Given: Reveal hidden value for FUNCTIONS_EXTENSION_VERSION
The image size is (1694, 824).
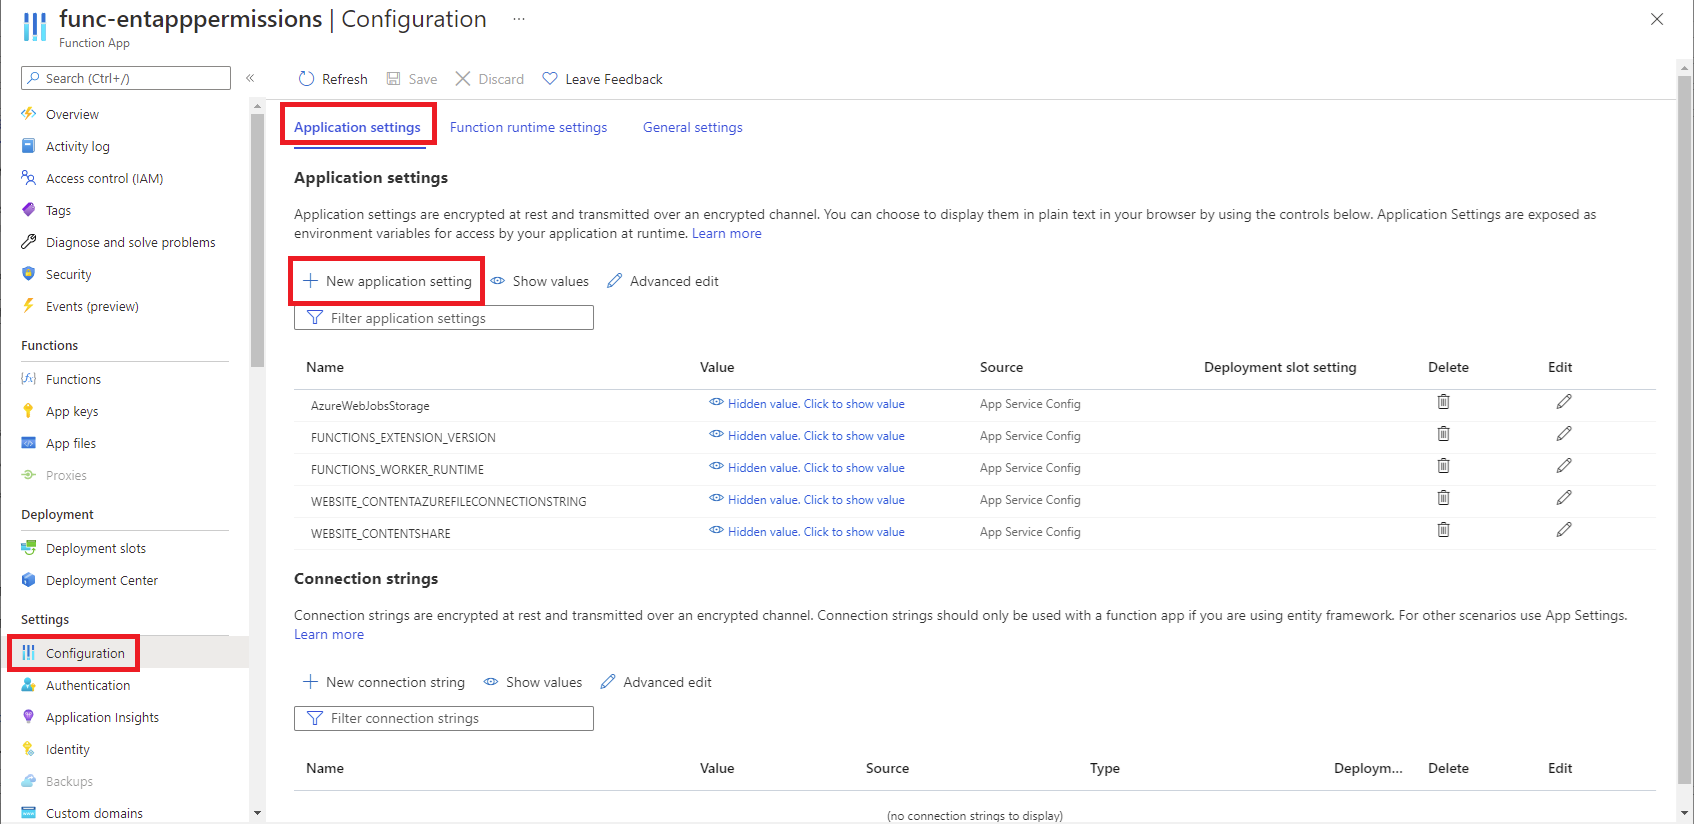Looking at the screenshot, I should click(x=807, y=436).
